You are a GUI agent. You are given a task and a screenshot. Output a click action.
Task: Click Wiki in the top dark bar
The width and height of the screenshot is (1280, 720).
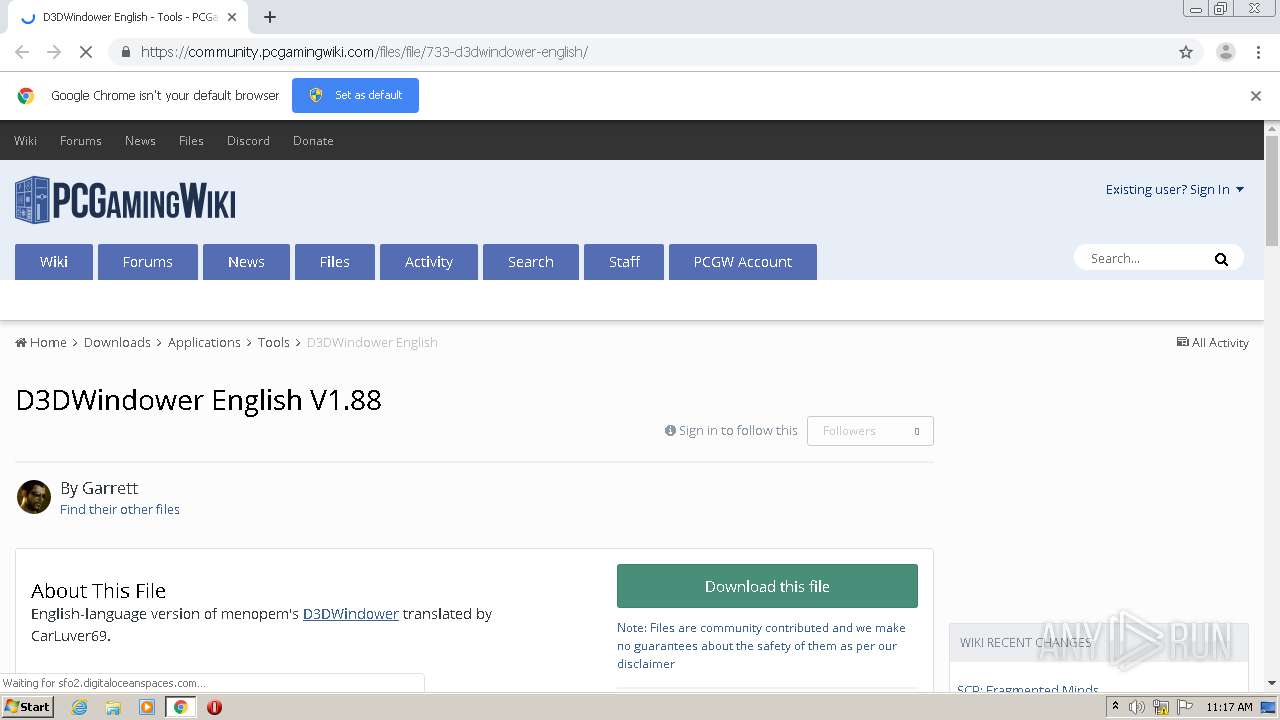[x=25, y=141]
